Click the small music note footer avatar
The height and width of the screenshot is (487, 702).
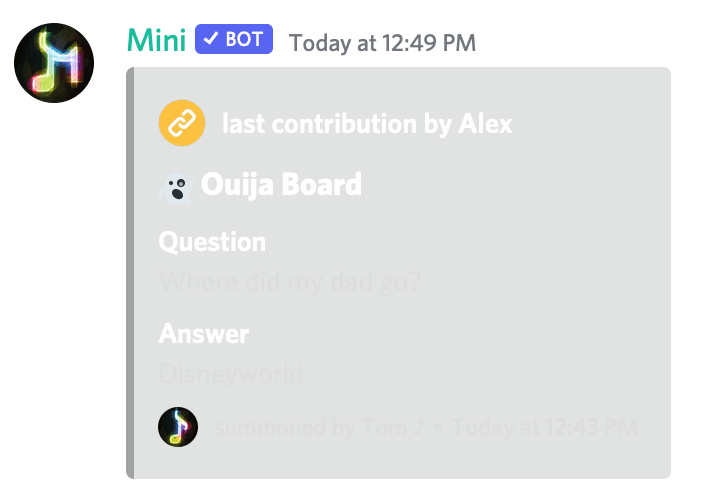(178, 427)
